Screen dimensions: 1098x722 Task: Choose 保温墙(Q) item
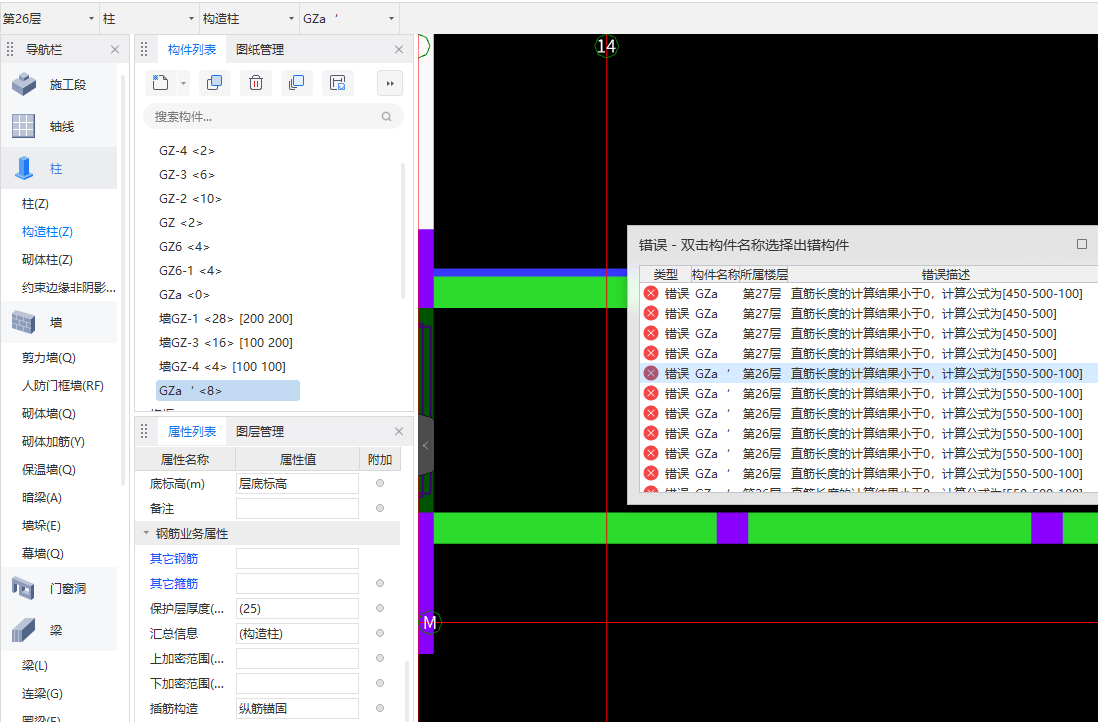pos(48,470)
